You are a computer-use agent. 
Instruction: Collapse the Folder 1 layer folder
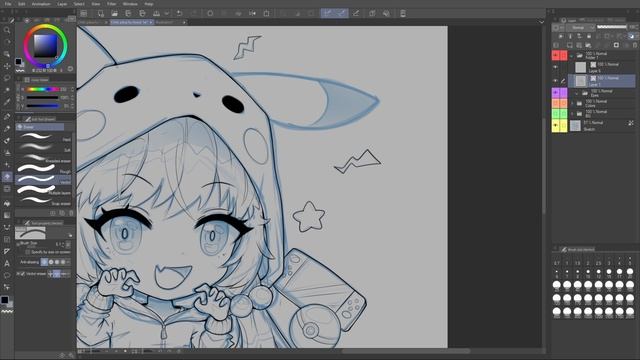[572, 56]
